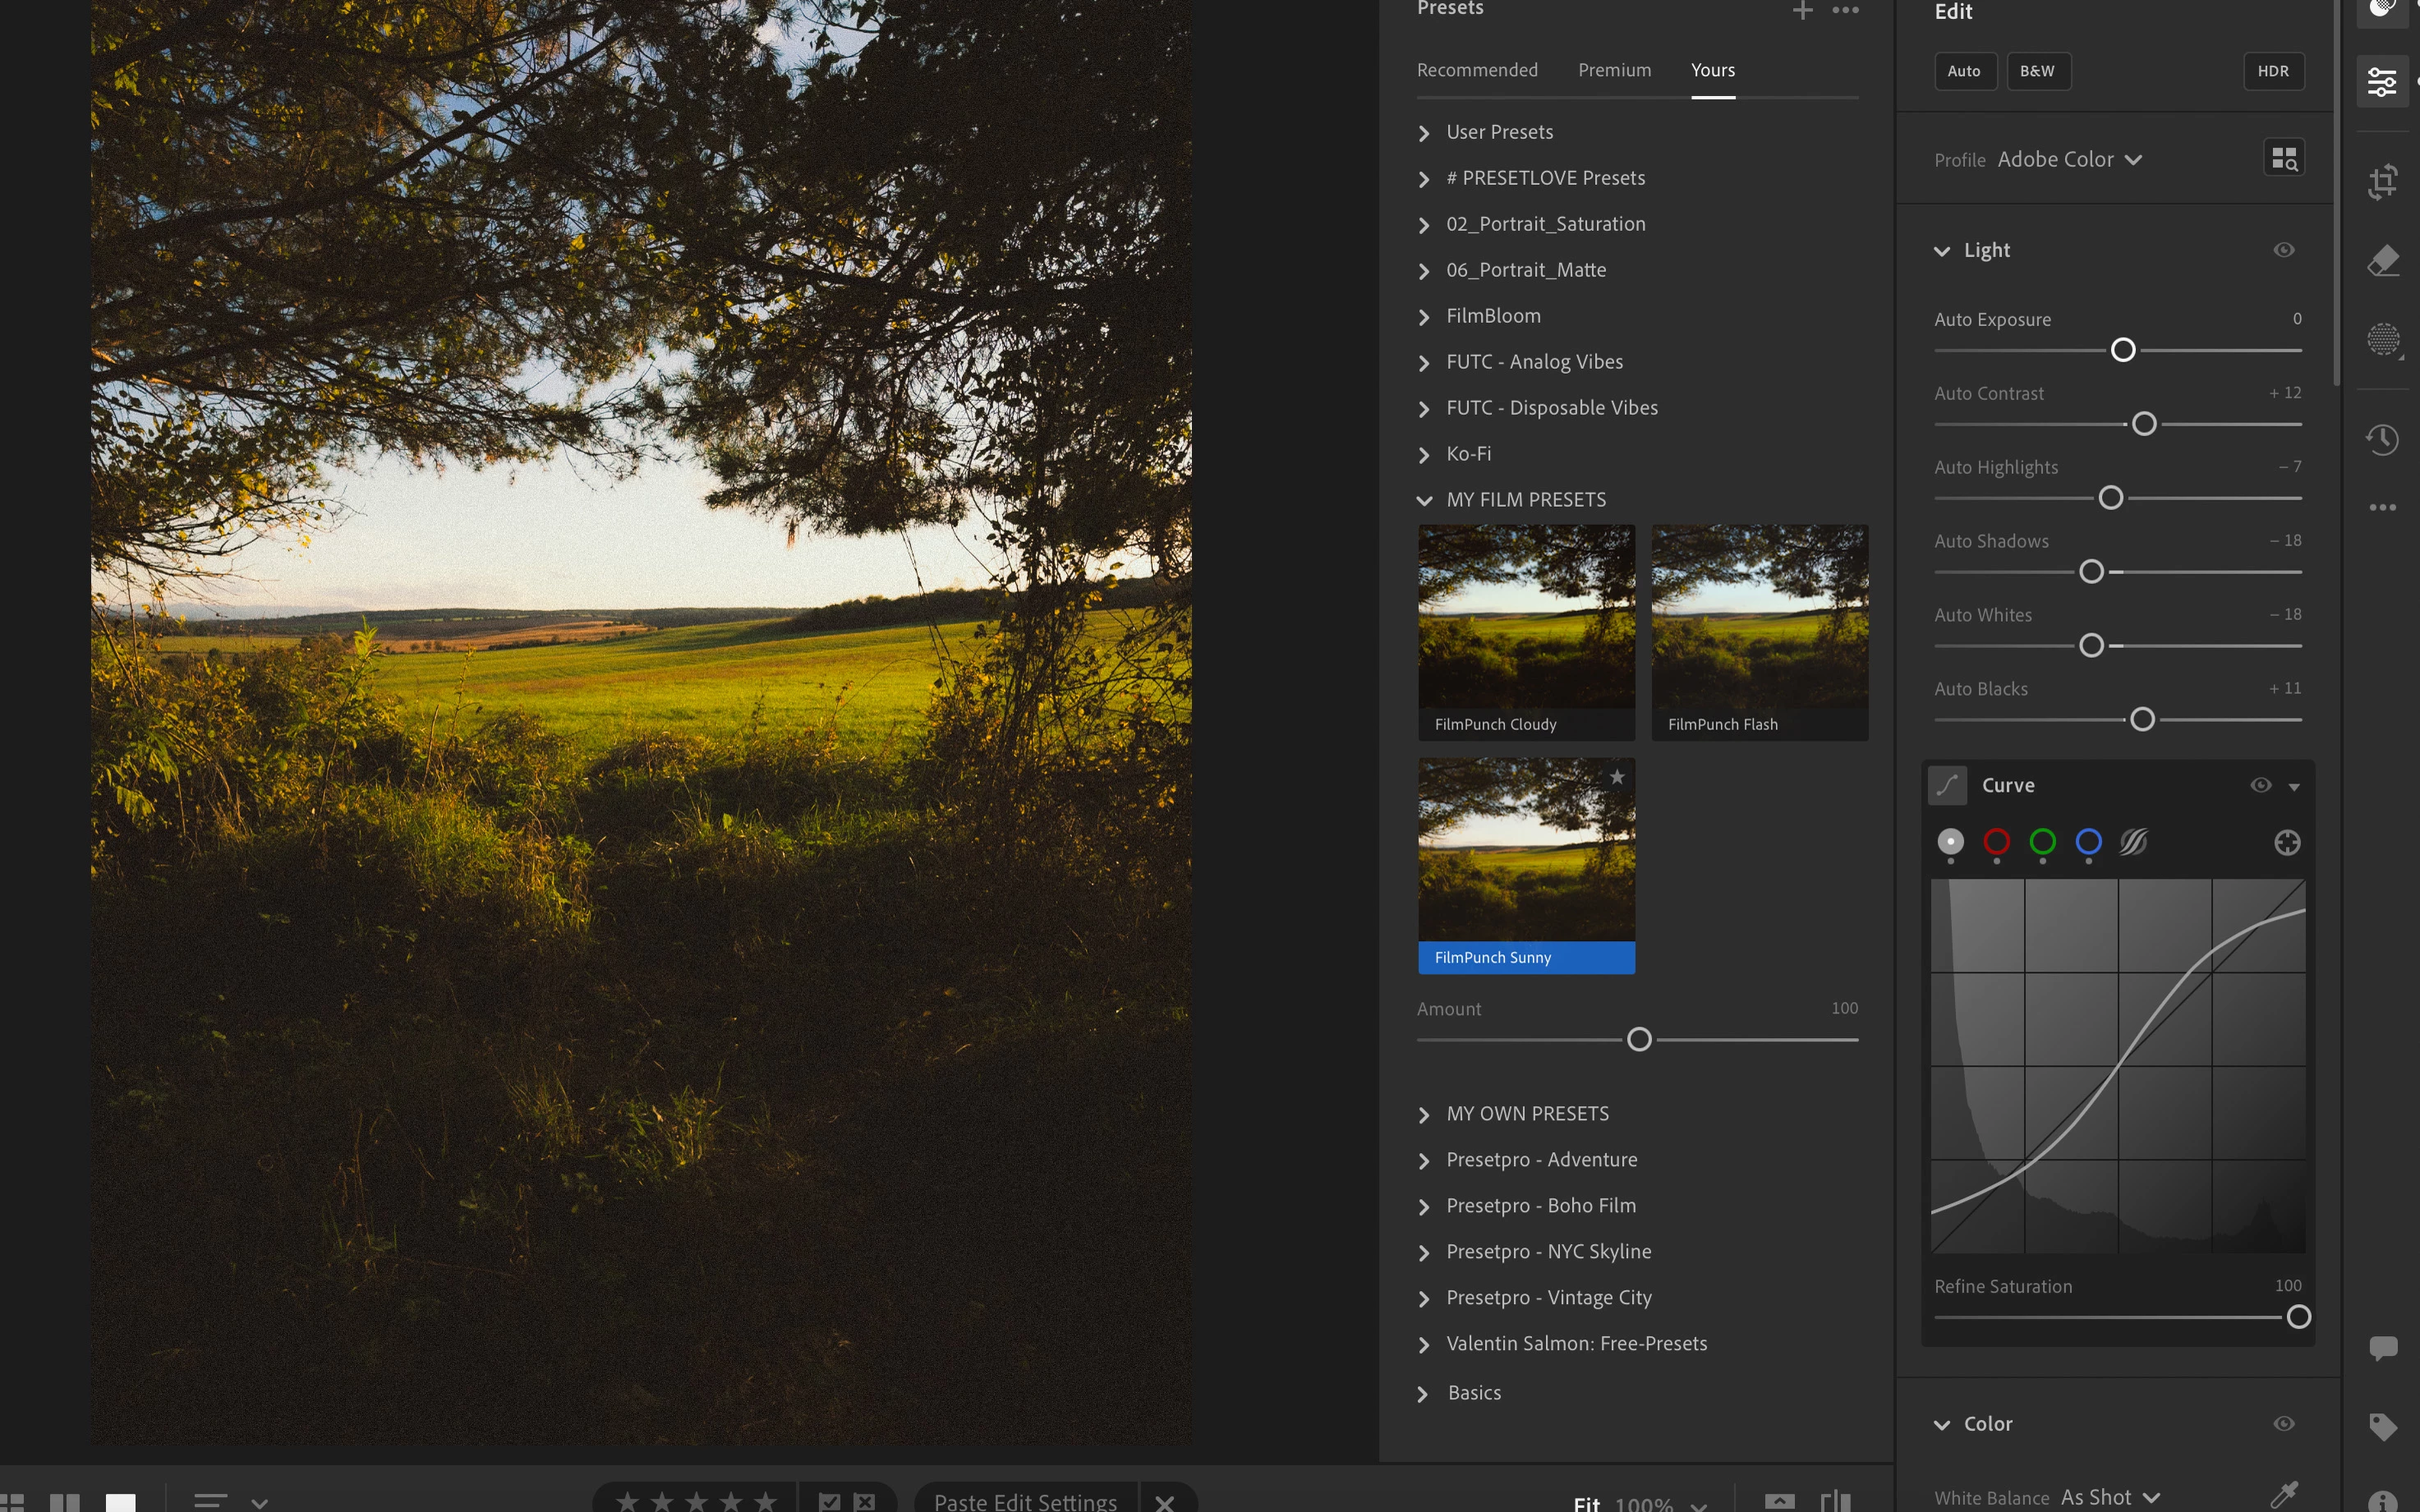Pick the white balance eyedropper
This screenshot has height=1512, width=2420.
[2283, 1495]
